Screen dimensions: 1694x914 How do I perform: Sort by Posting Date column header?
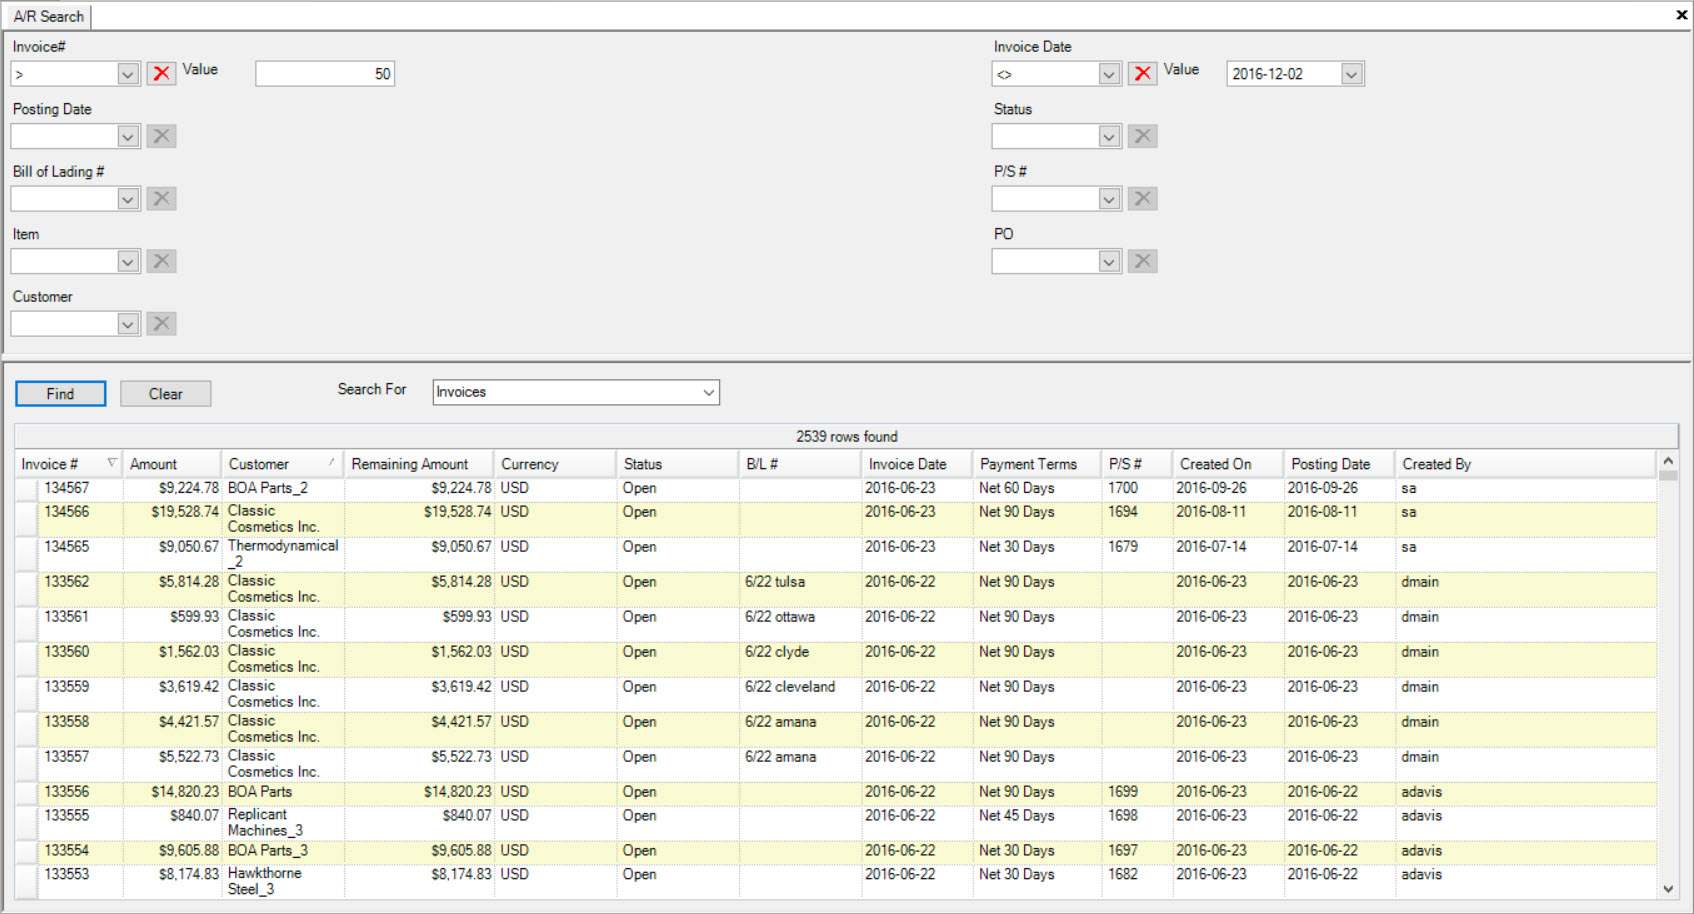point(1339,464)
